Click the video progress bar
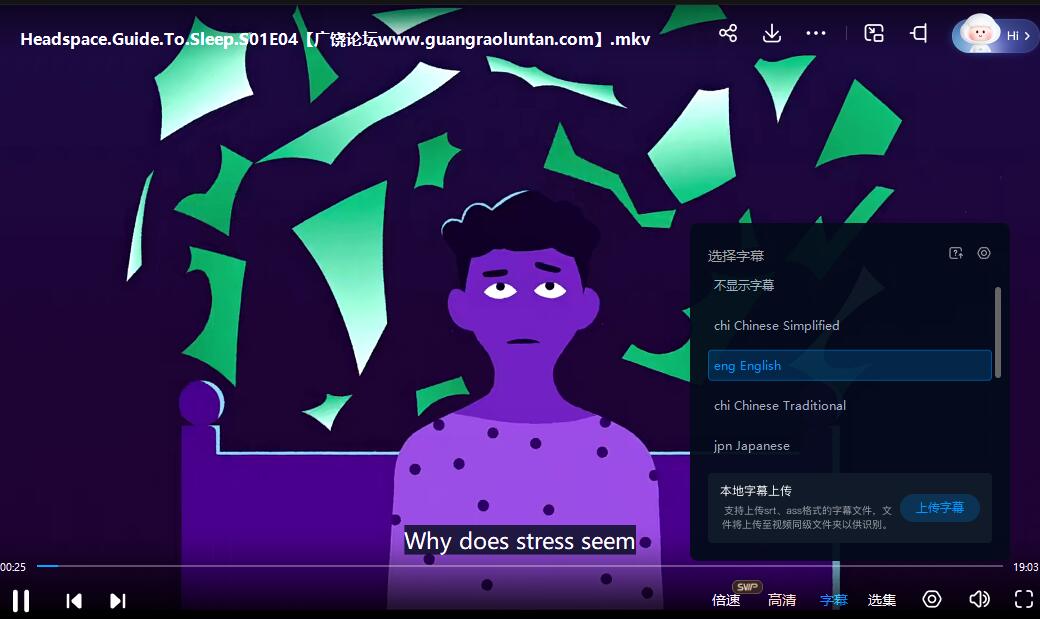Screen dimensions: 1040x619 [519, 566]
